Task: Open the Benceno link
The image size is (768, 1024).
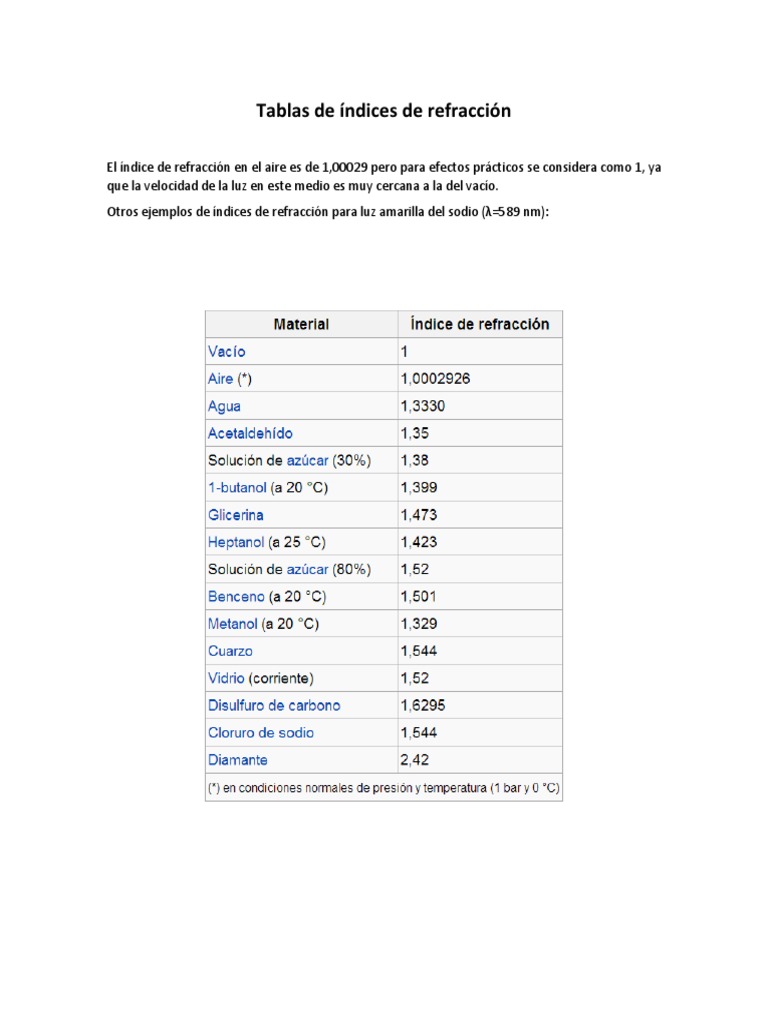Action: 236,596
